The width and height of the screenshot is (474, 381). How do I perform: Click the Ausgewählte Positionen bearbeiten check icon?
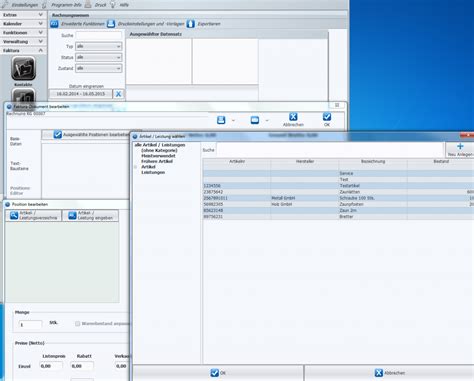point(58,134)
